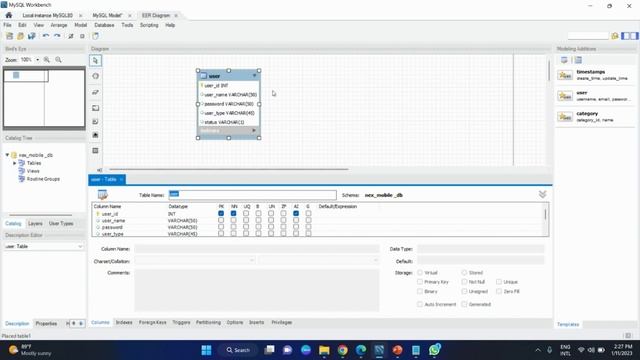
Task: Open the Arrange menu
Action: 59,25
